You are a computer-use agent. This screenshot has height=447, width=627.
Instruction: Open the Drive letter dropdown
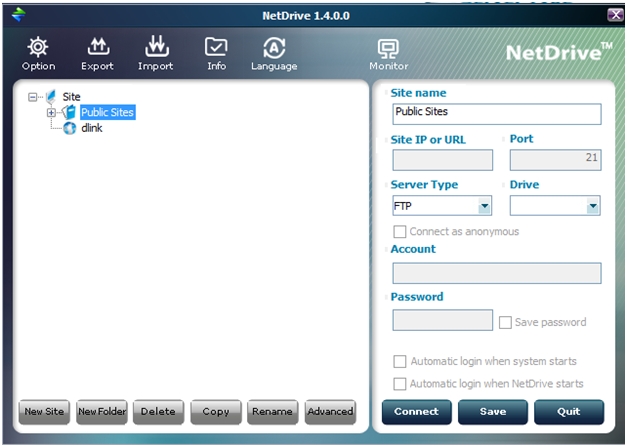coord(593,206)
